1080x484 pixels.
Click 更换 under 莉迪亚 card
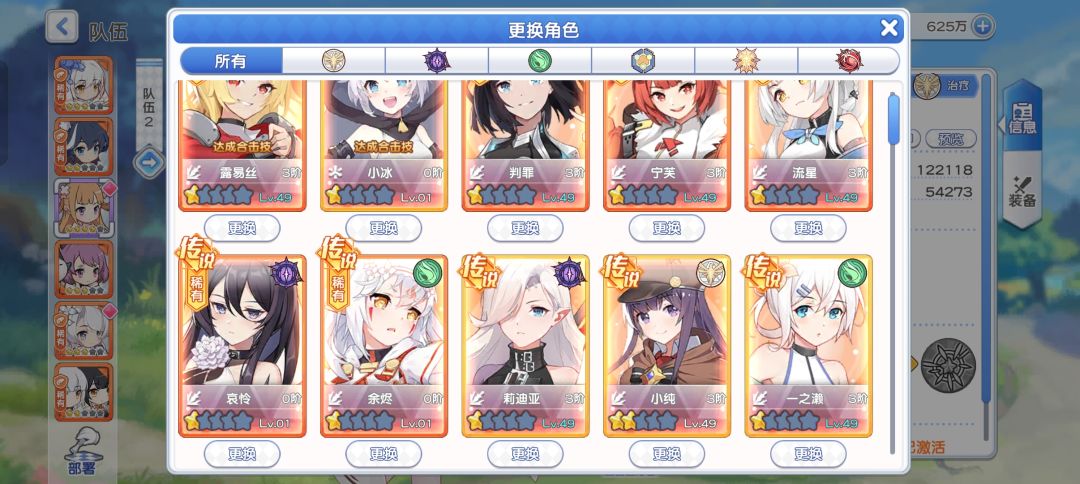525,454
